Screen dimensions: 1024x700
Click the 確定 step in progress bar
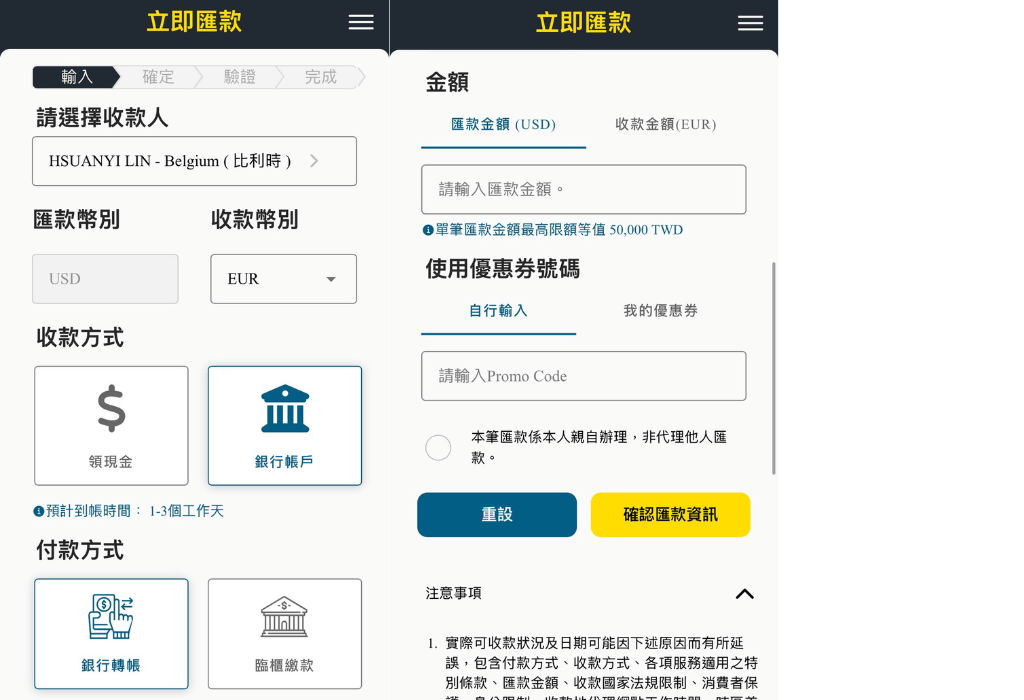click(x=159, y=77)
